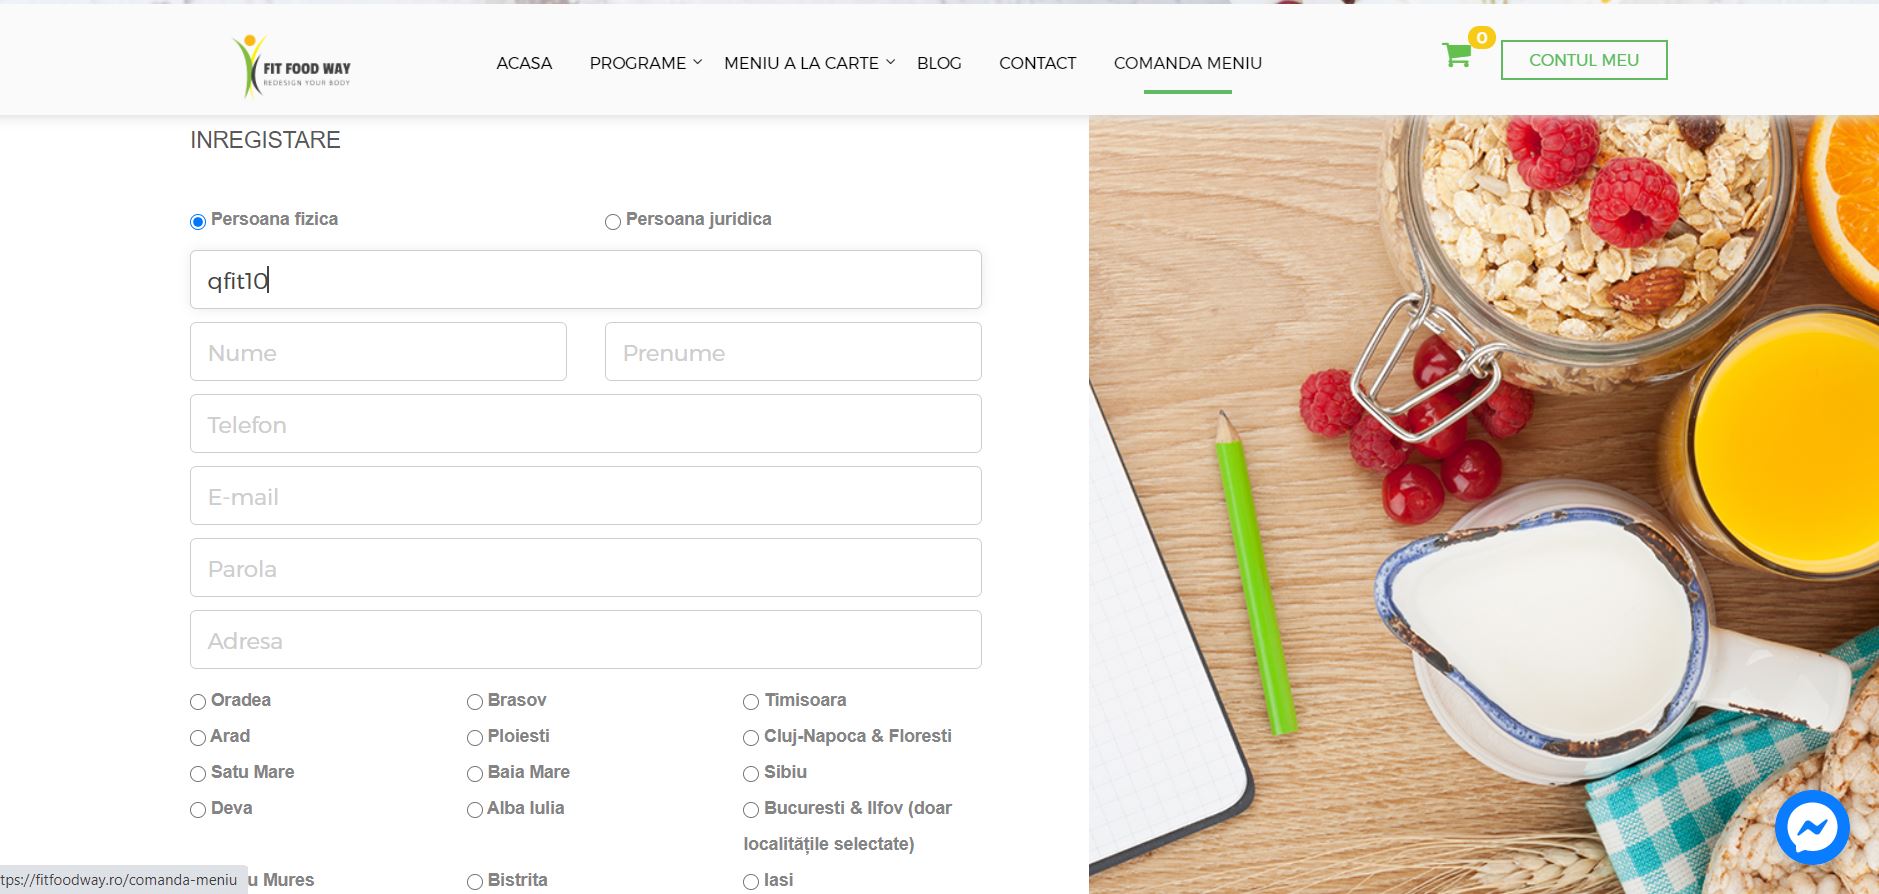Open the Messenger chat bubble
Screen dimensions: 1879x894
[x=1812, y=827]
